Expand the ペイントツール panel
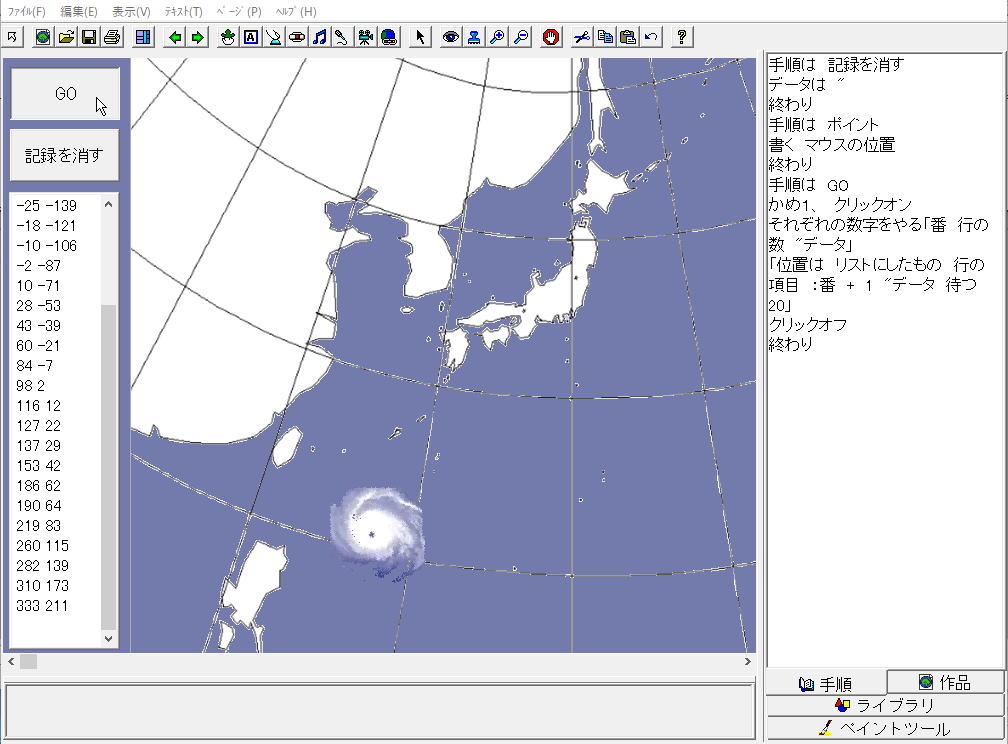Image resolution: width=1008 pixels, height=744 pixels. click(x=885, y=729)
